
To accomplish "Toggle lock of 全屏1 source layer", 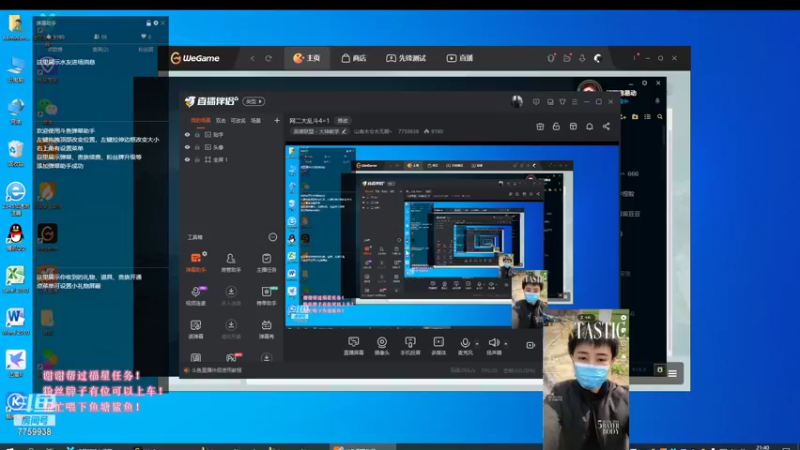I will [x=197, y=159].
